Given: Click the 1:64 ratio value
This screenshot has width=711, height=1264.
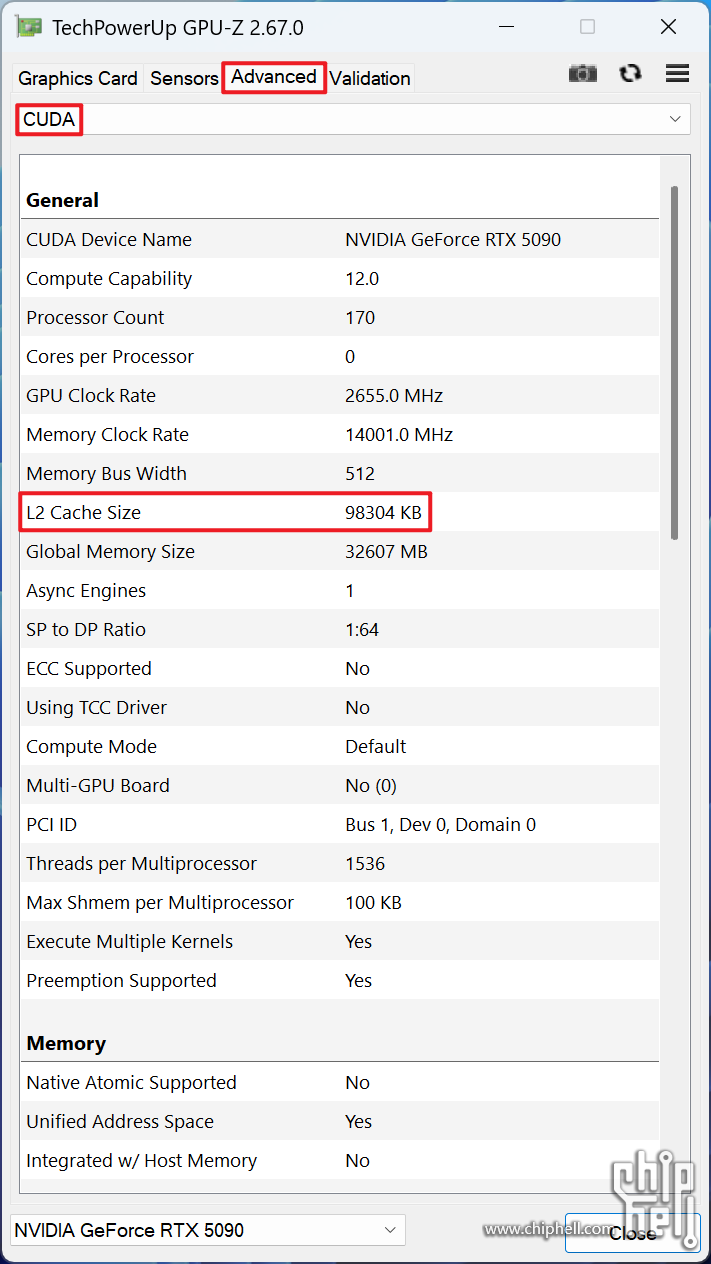Looking at the screenshot, I should click(x=362, y=630).
